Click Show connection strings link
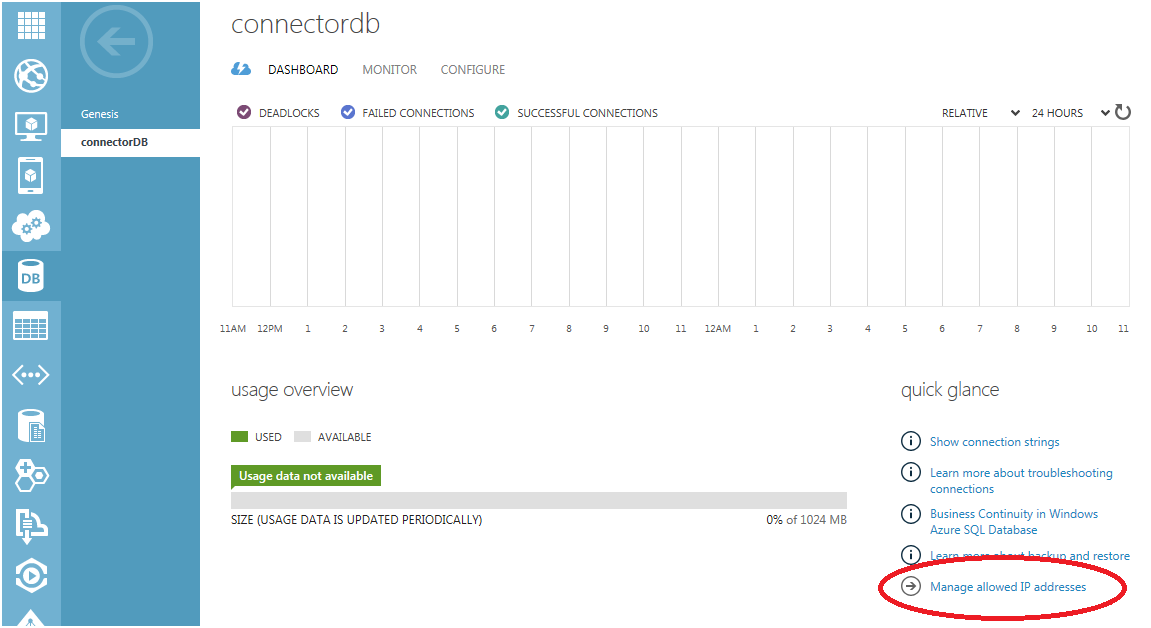The width and height of the screenshot is (1151, 628). pos(994,441)
